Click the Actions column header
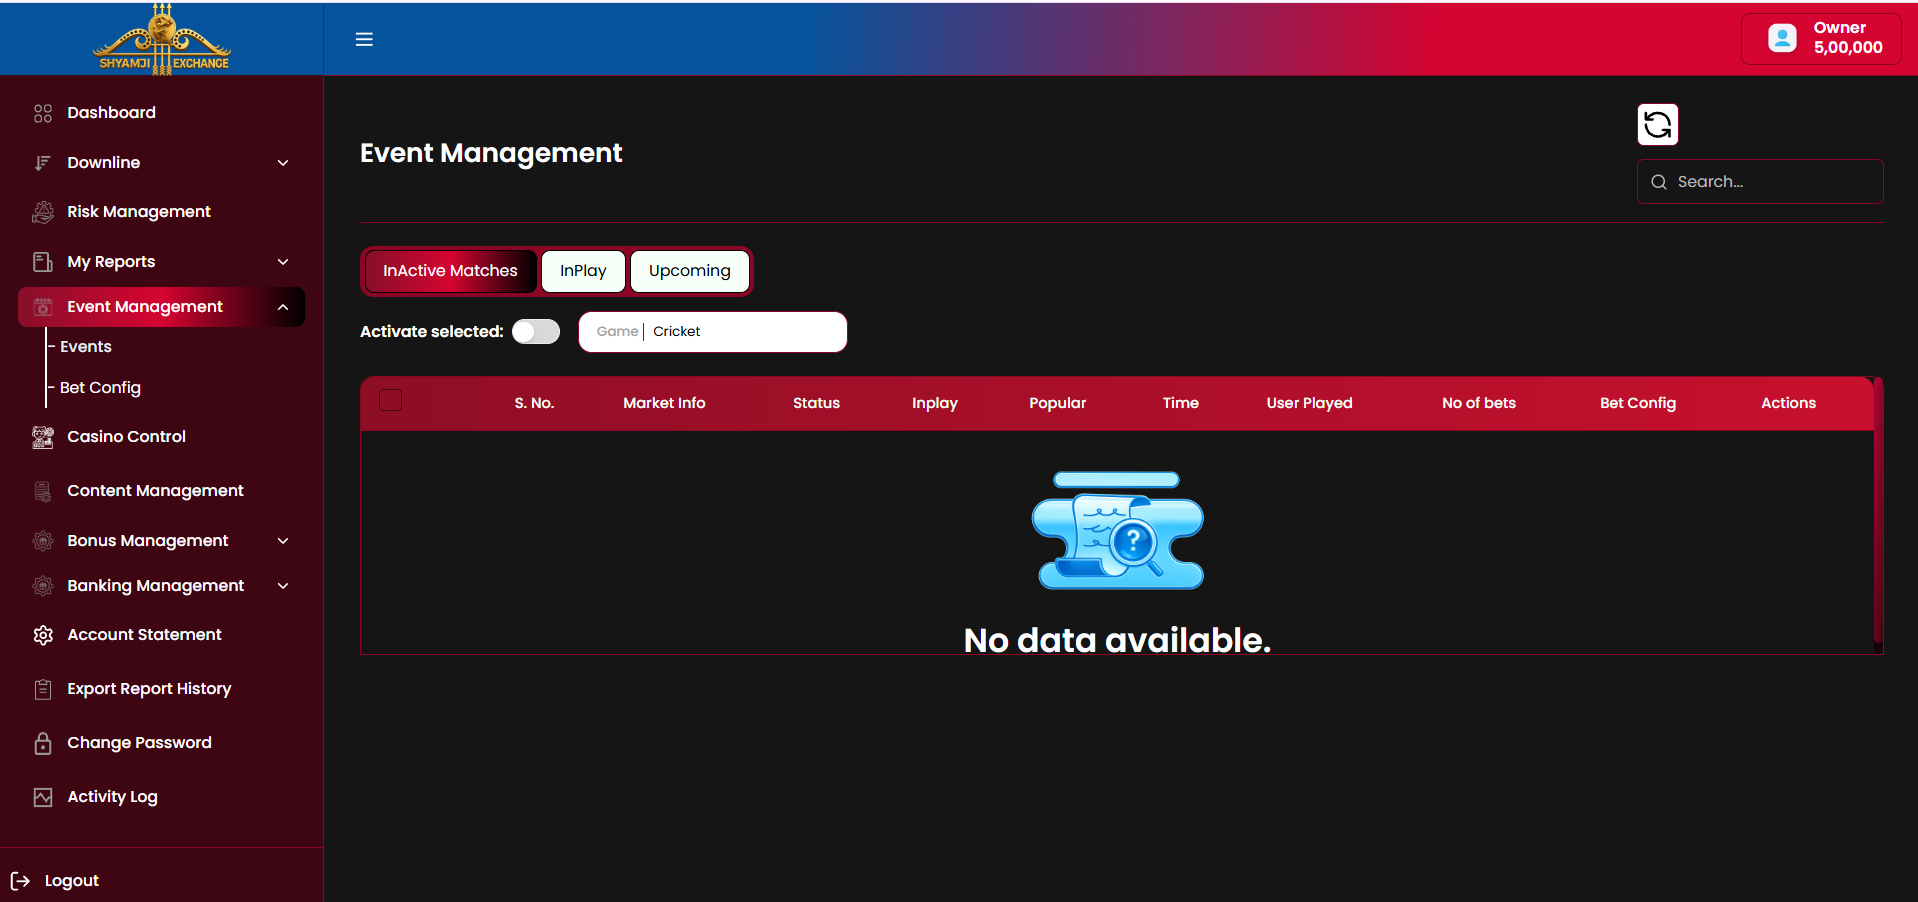 [x=1788, y=403]
